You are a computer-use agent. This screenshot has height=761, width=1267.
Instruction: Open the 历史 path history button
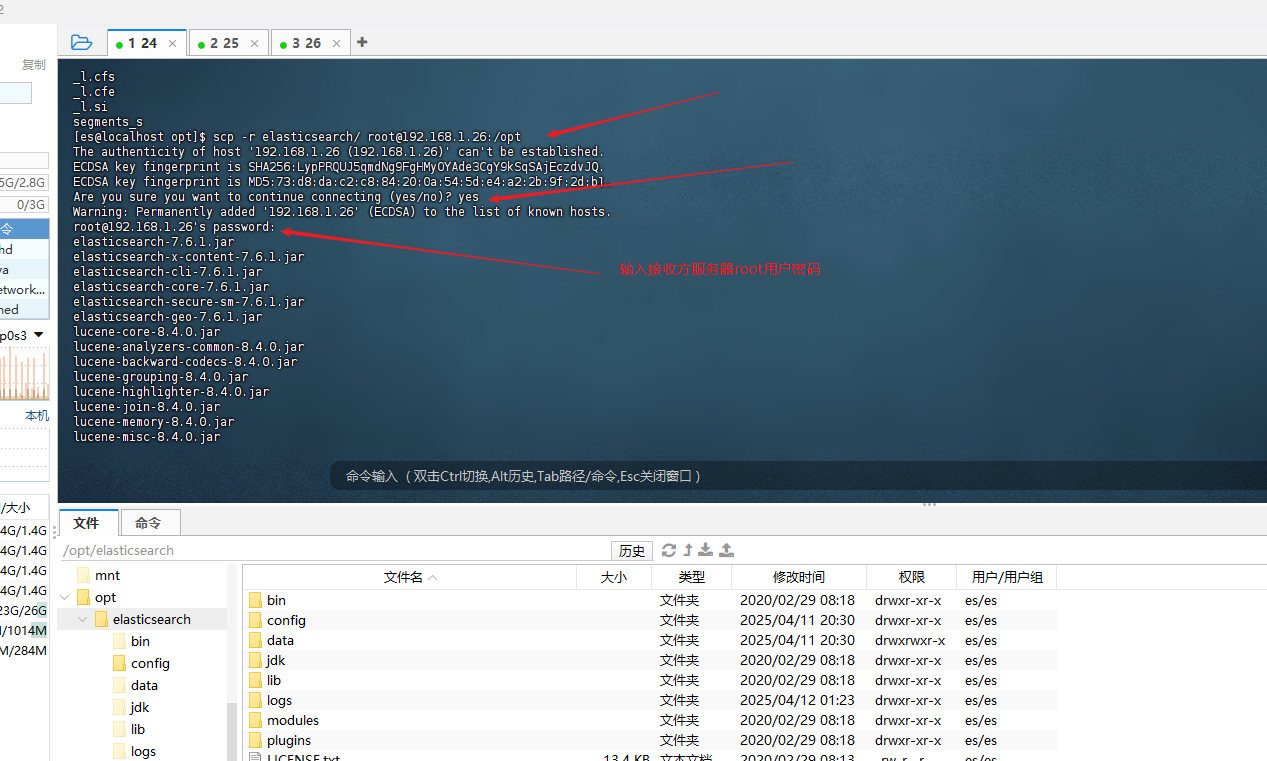point(632,551)
